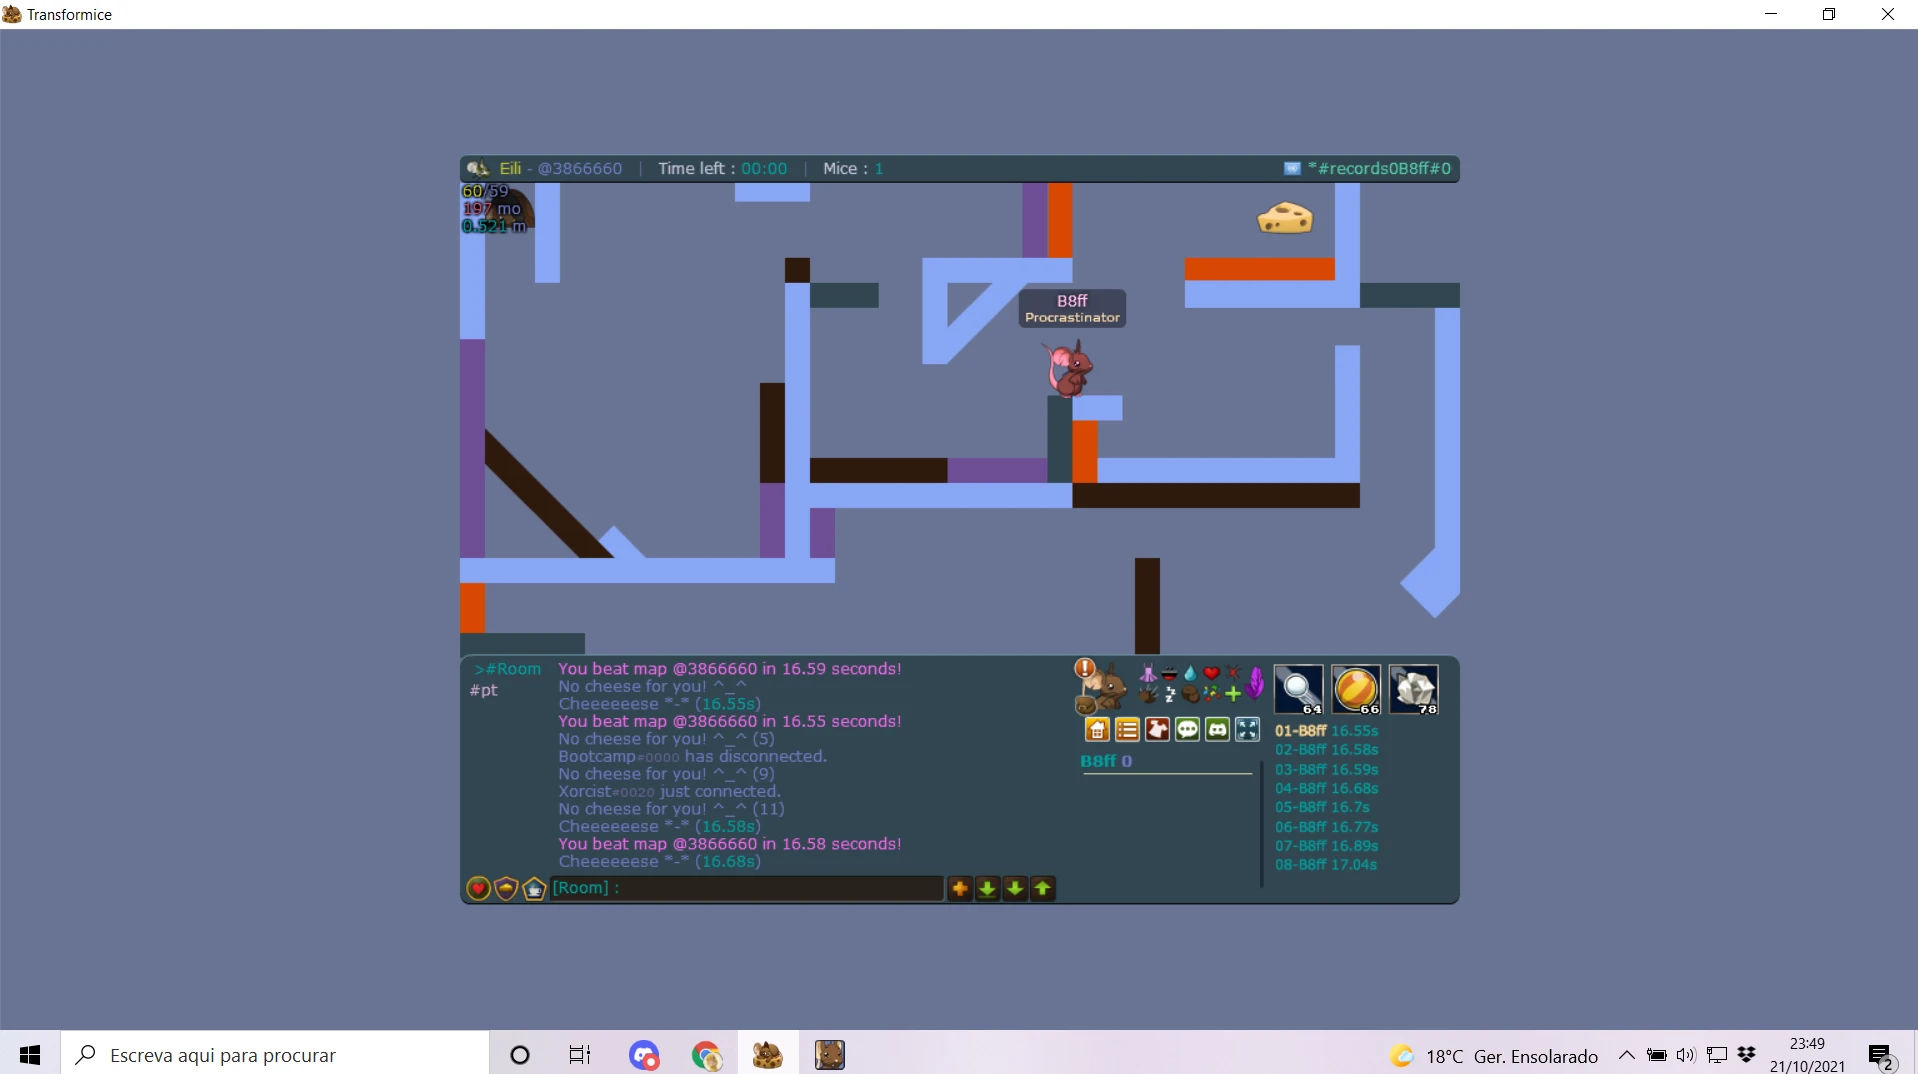Open the cafe teacup pentagon icon
The height and width of the screenshot is (1074, 1918).
tap(534, 888)
